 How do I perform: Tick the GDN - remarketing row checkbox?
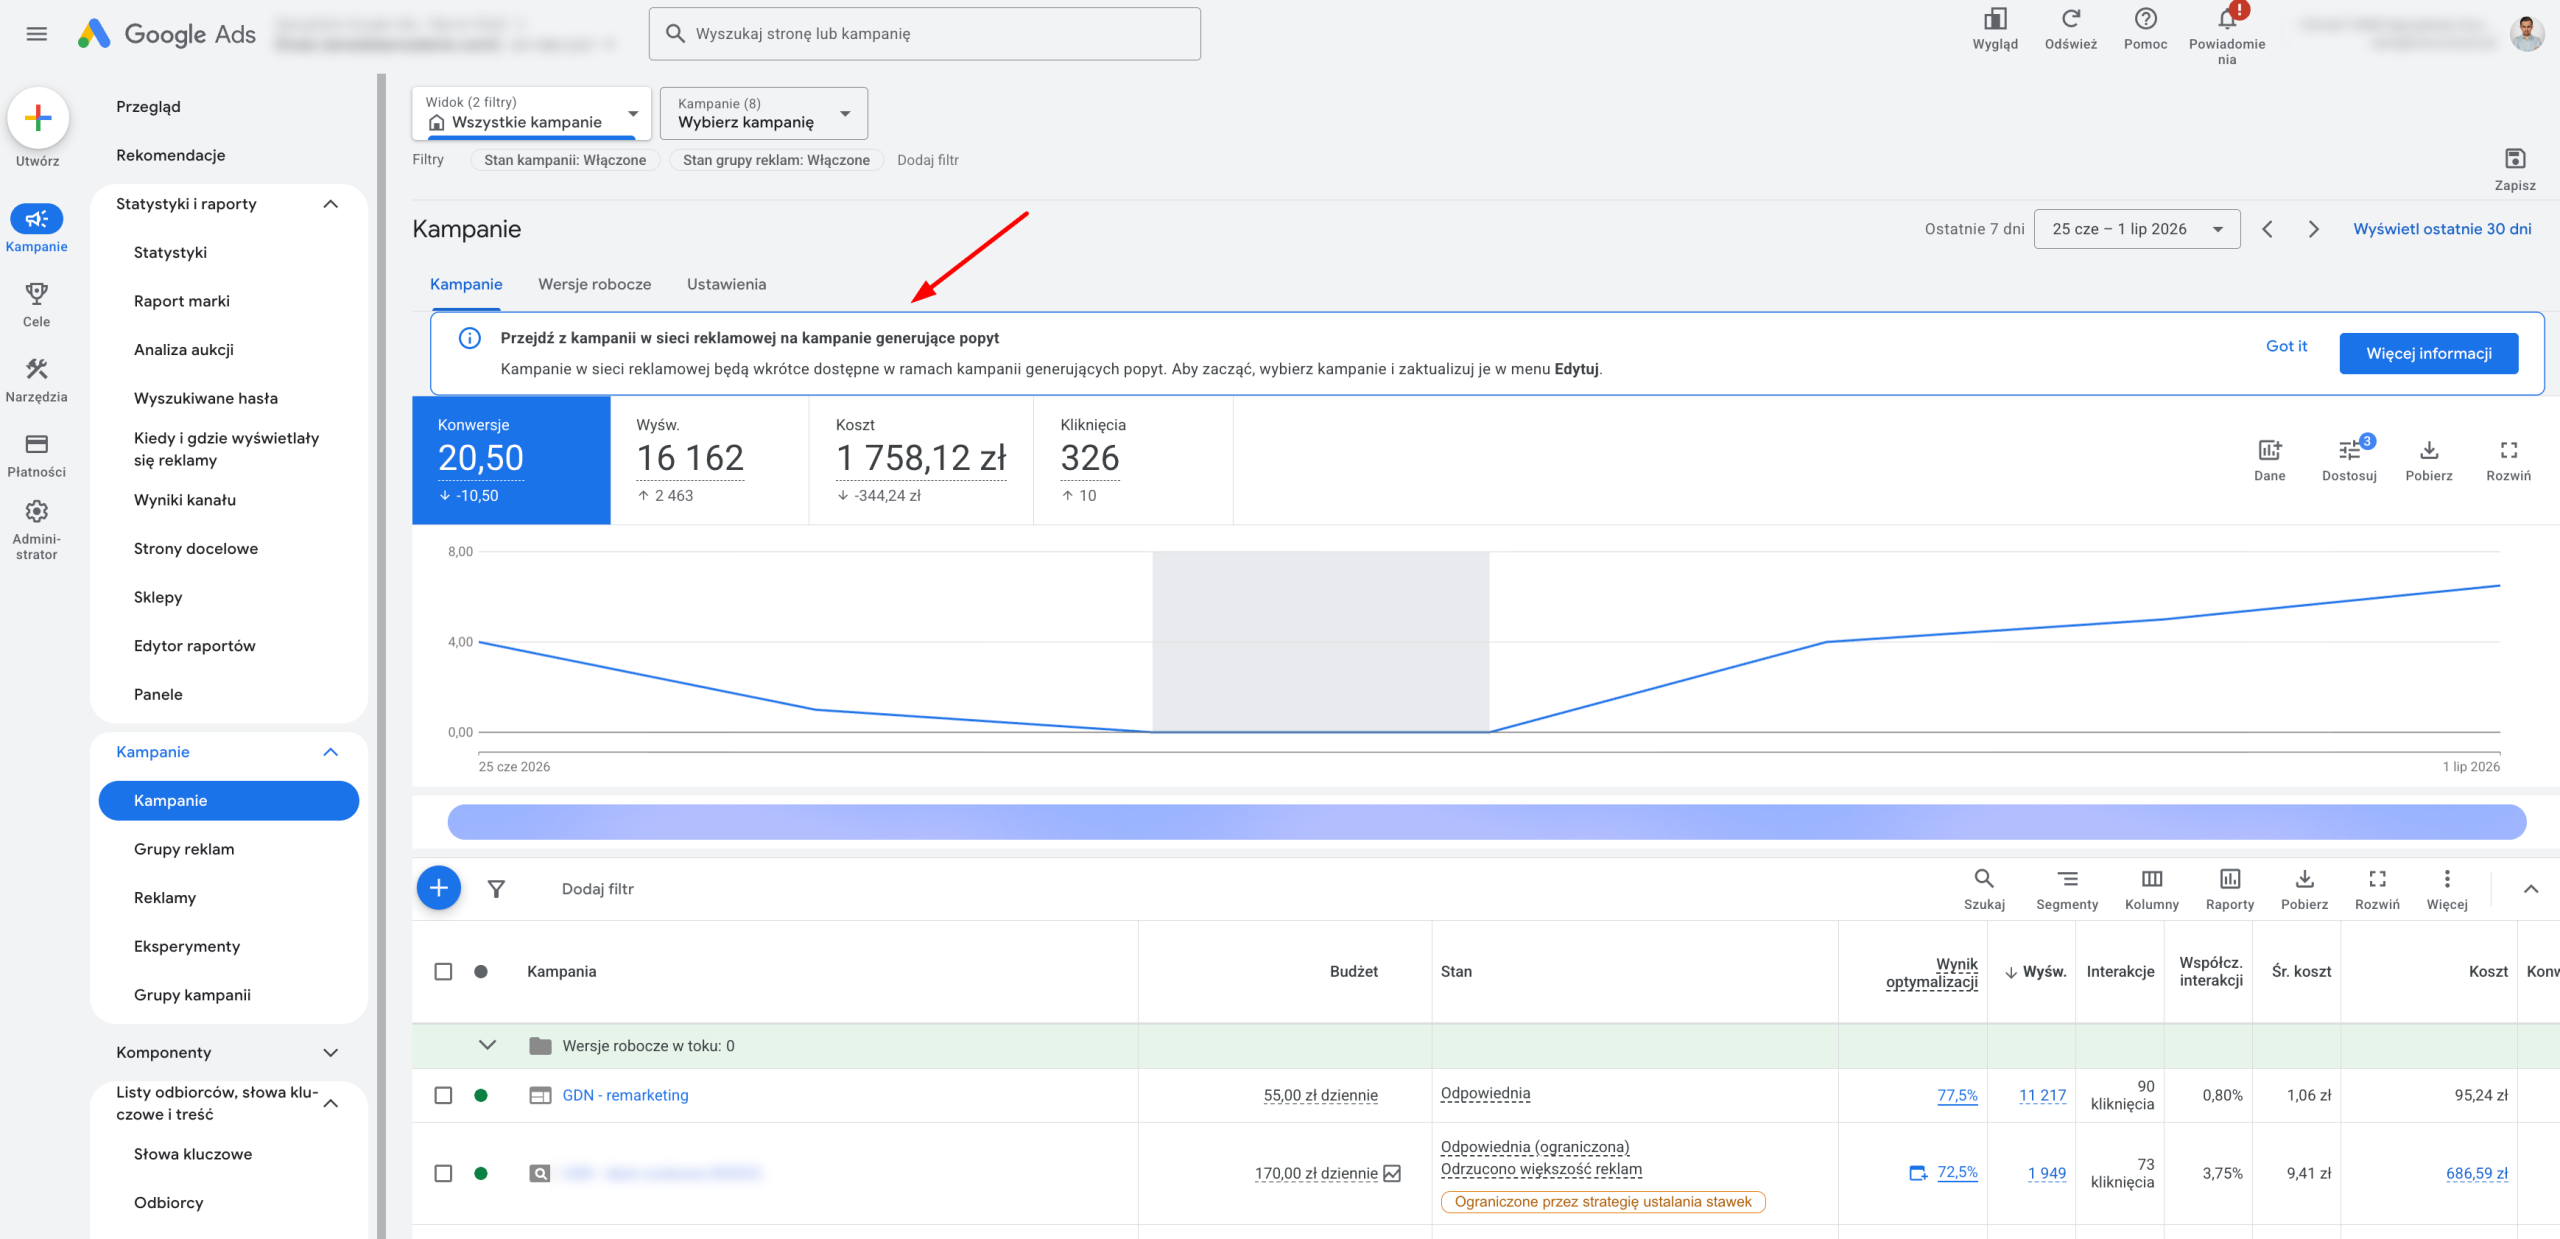coord(443,1095)
